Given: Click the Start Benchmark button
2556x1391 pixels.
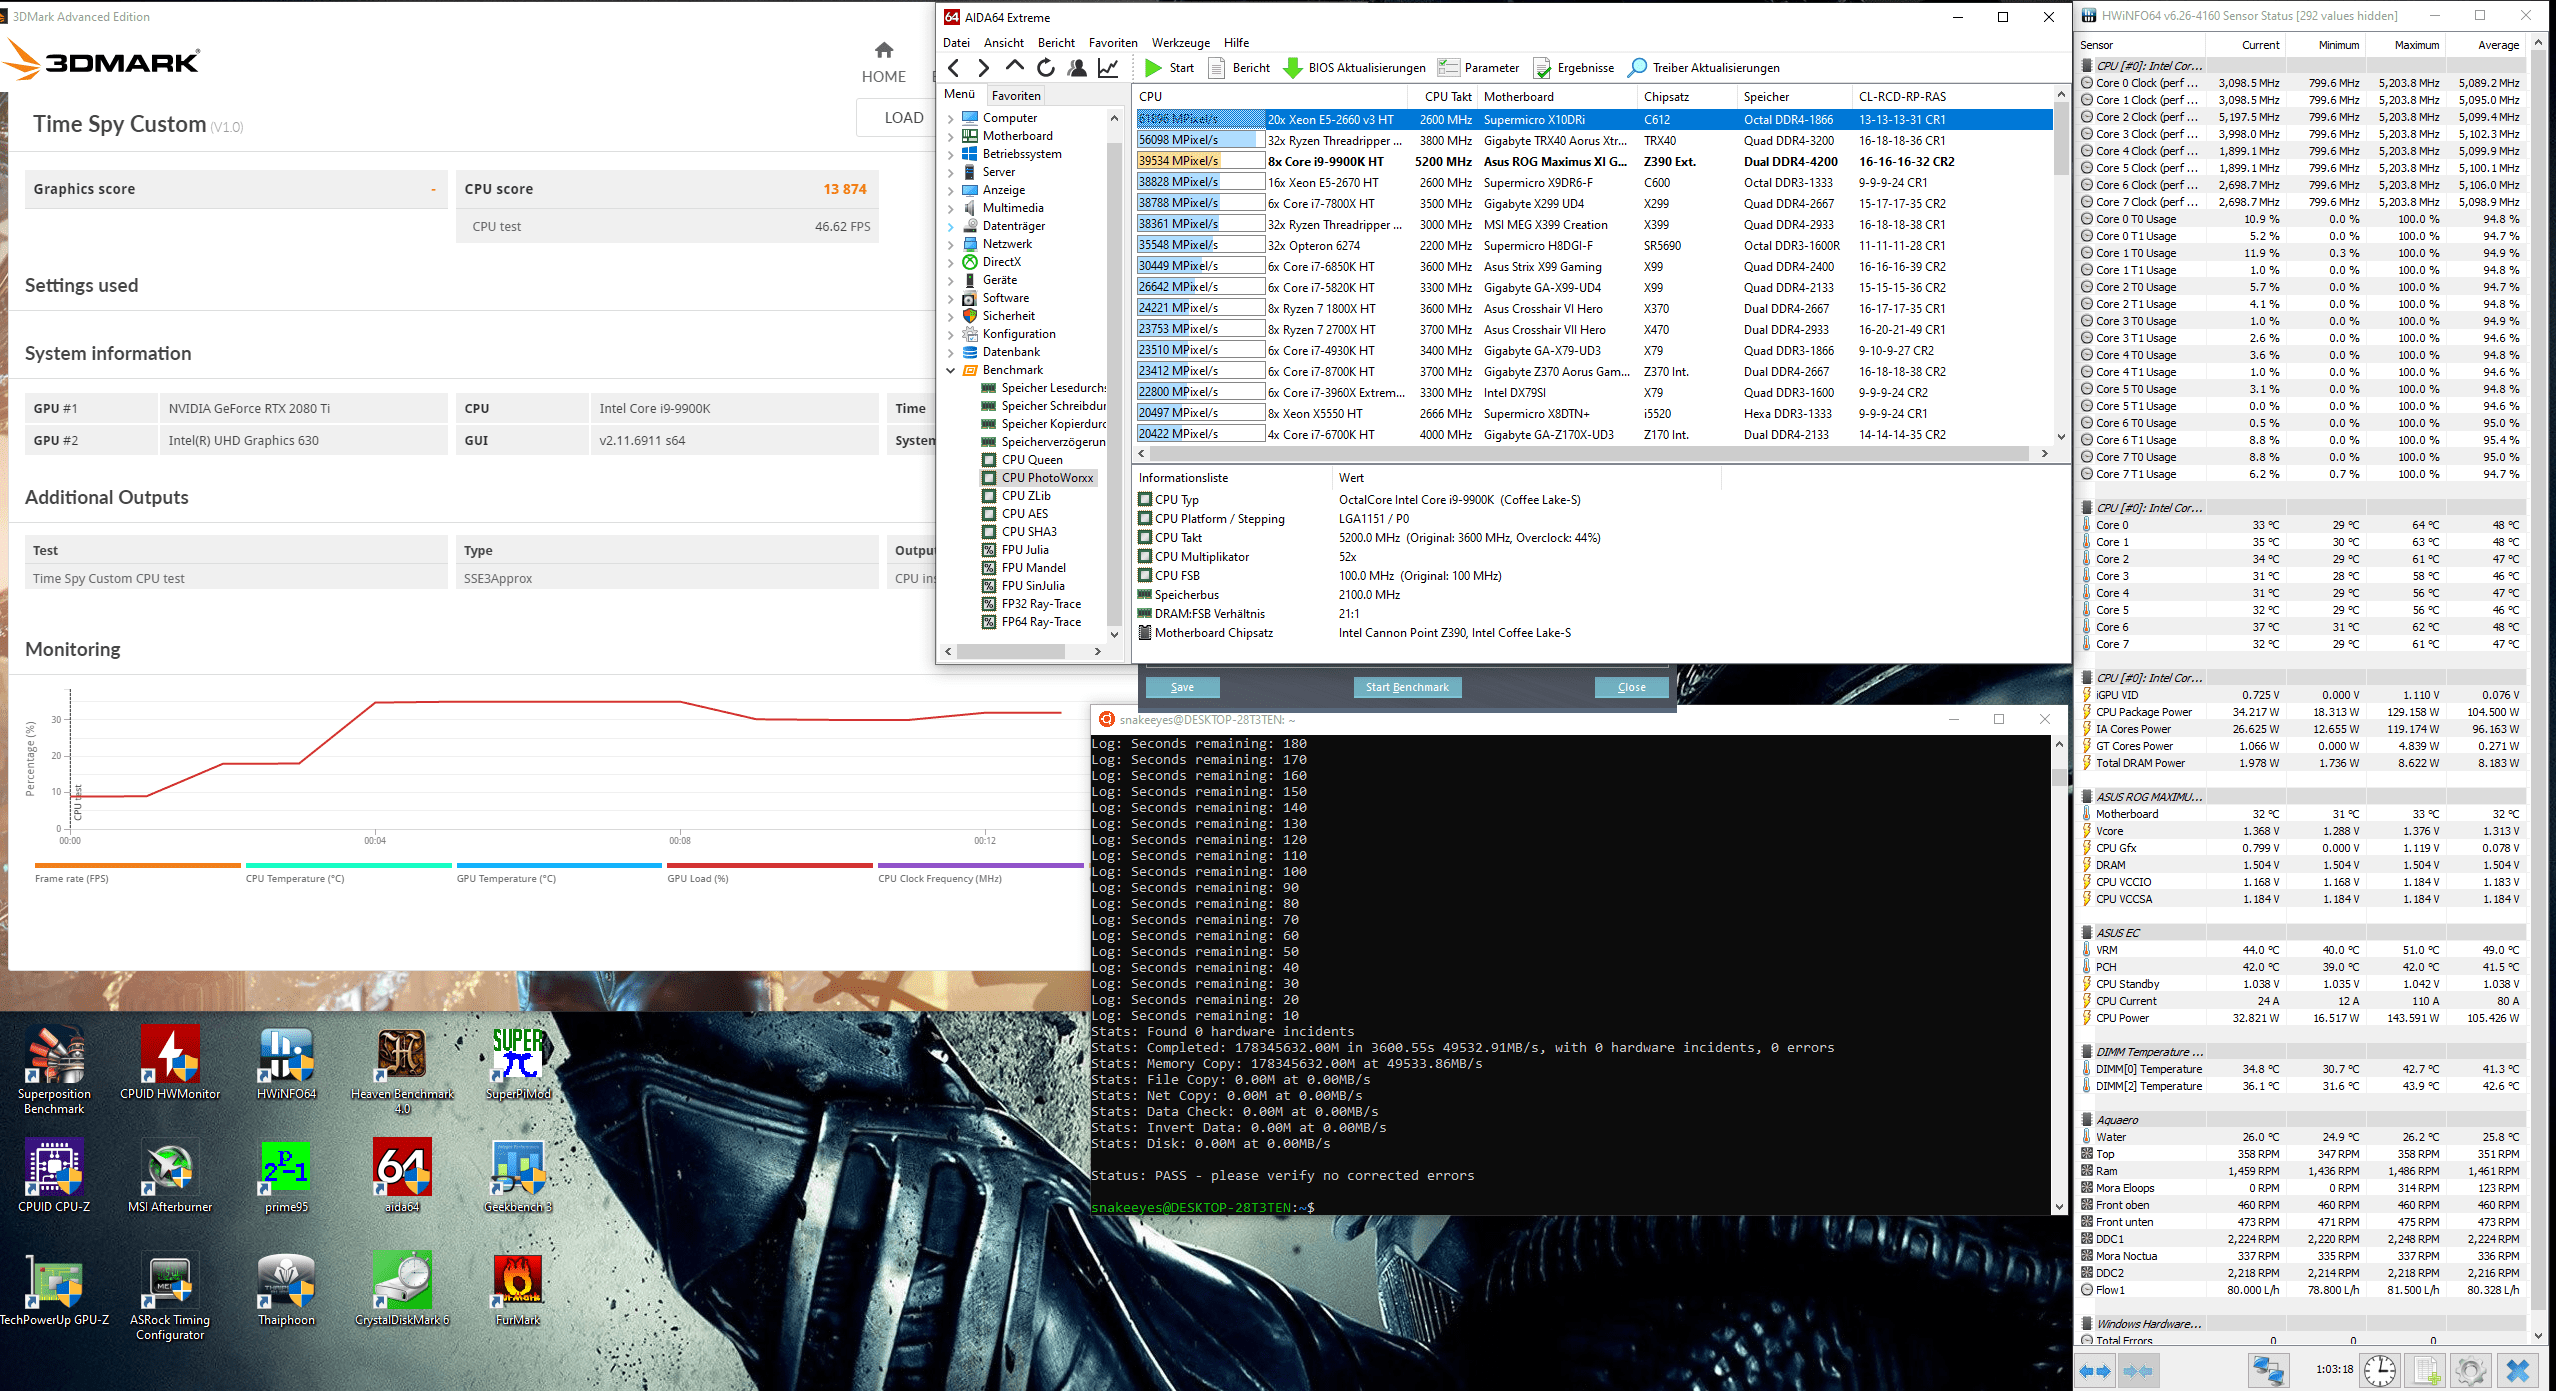Looking at the screenshot, I should pos(1407,687).
